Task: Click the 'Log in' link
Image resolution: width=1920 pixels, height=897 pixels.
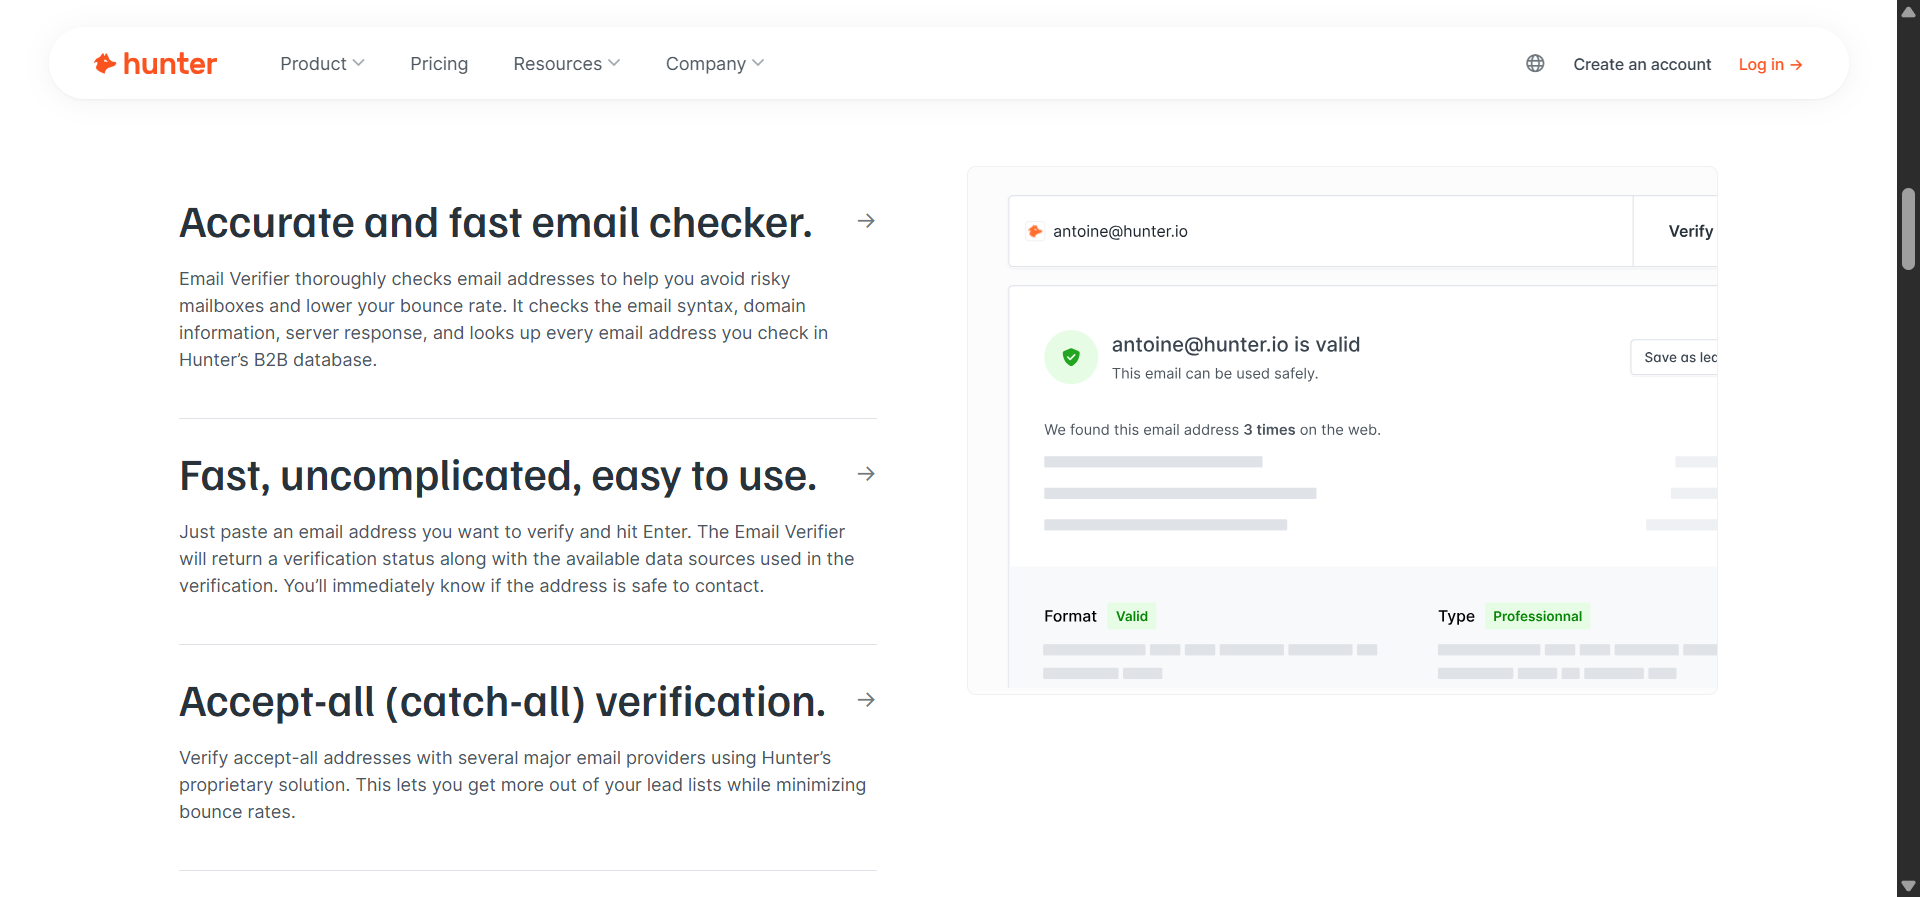Action: 1770,64
